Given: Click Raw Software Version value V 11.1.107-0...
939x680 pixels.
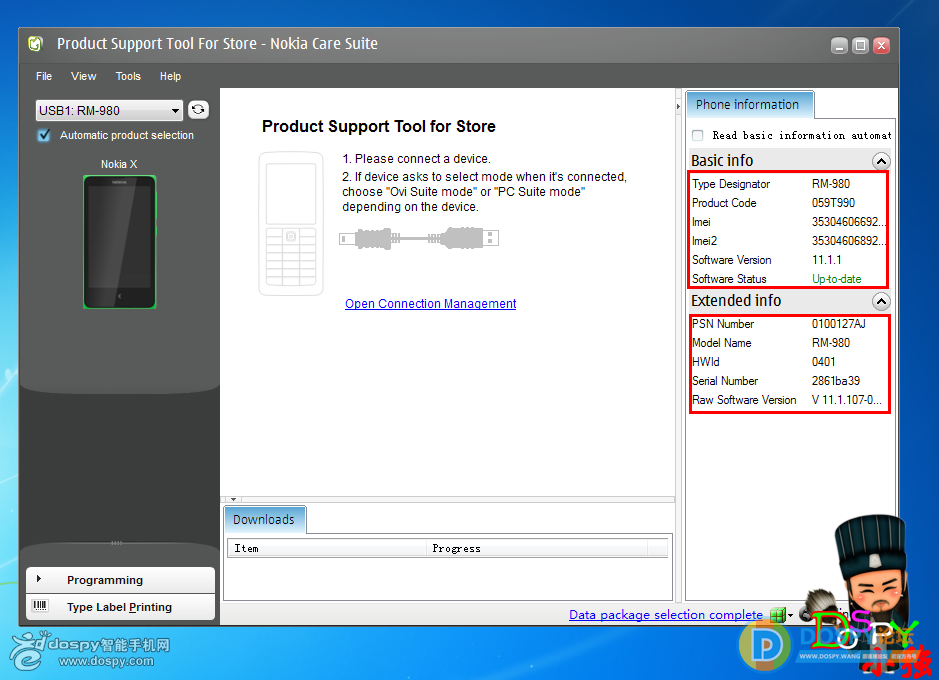Looking at the screenshot, I should pos(847,400).
